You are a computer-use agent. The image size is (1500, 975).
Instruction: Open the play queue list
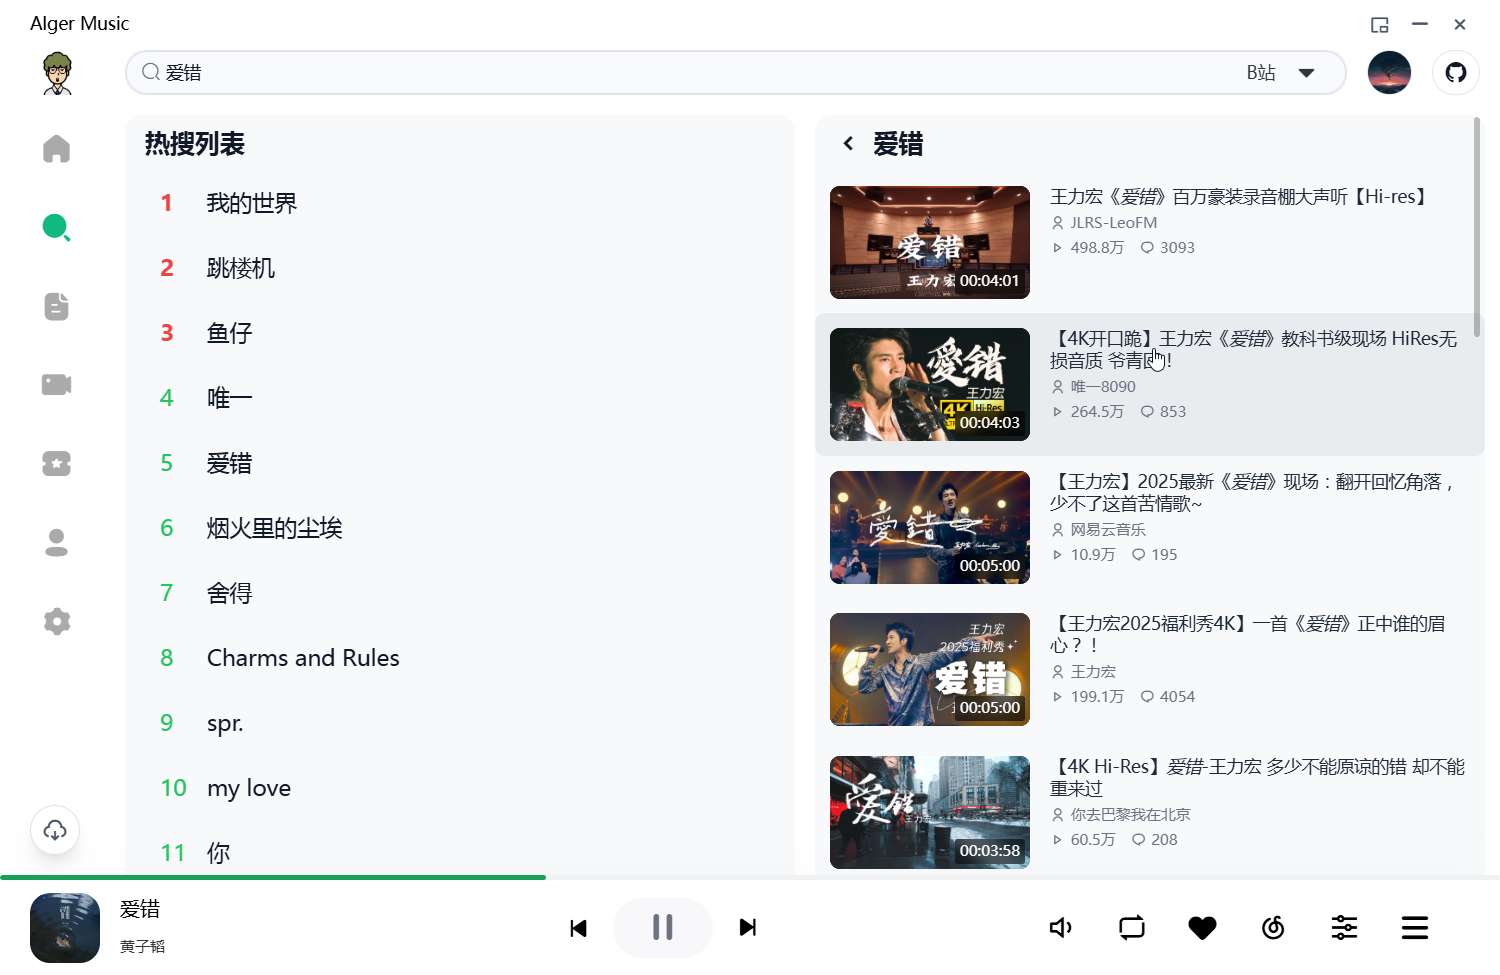(1415, 928)
